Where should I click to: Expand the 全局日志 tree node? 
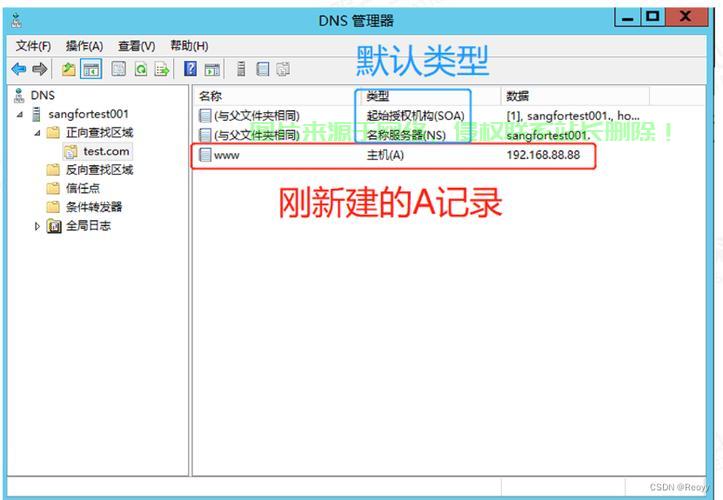click(37, 226)
